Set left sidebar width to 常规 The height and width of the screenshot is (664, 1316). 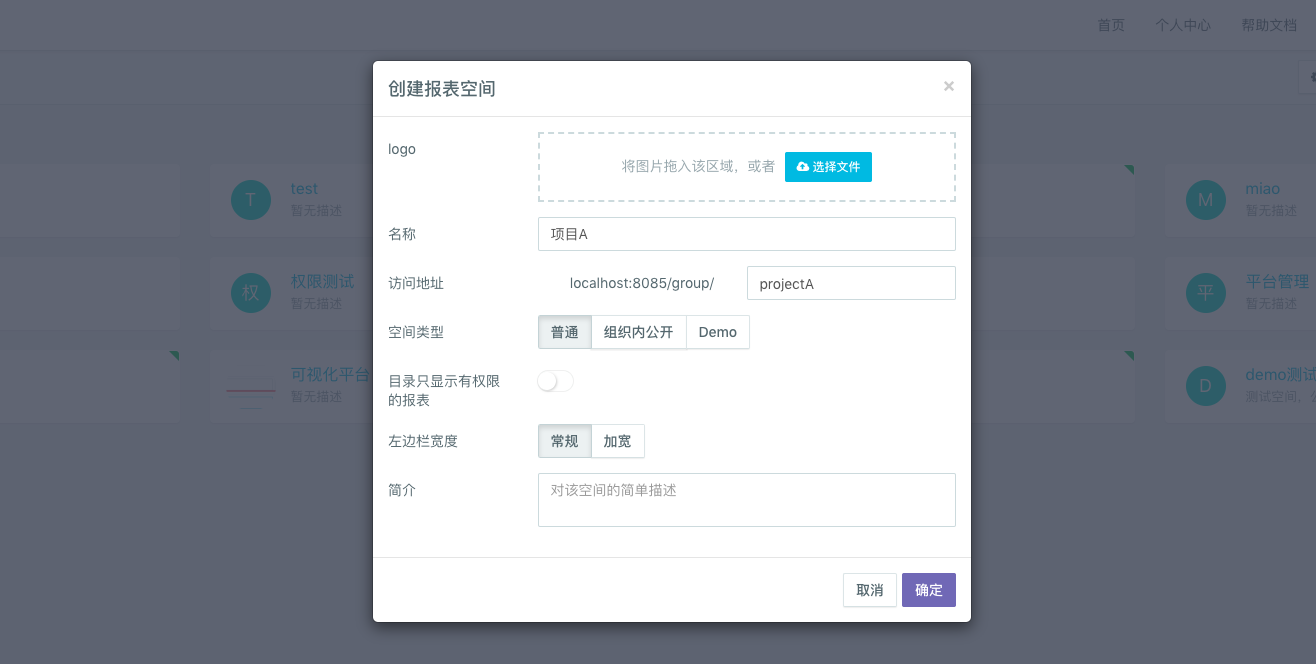point(564,441)
